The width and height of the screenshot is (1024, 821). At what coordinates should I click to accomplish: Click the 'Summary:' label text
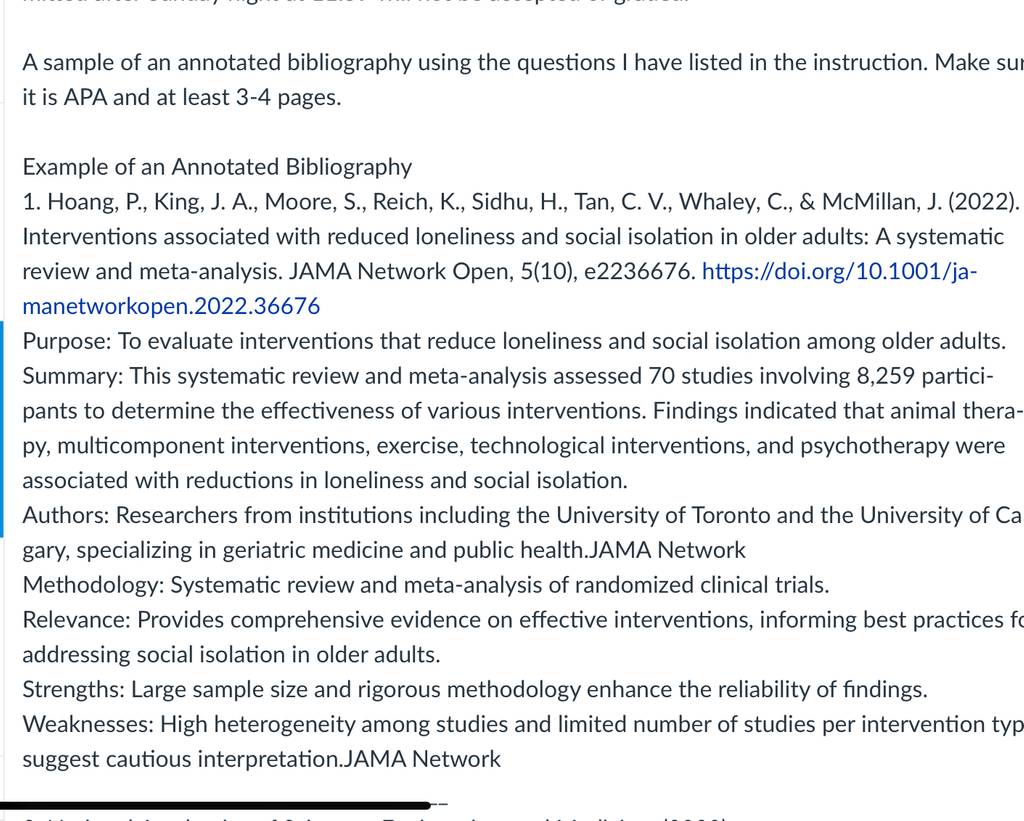pos(72,376)
